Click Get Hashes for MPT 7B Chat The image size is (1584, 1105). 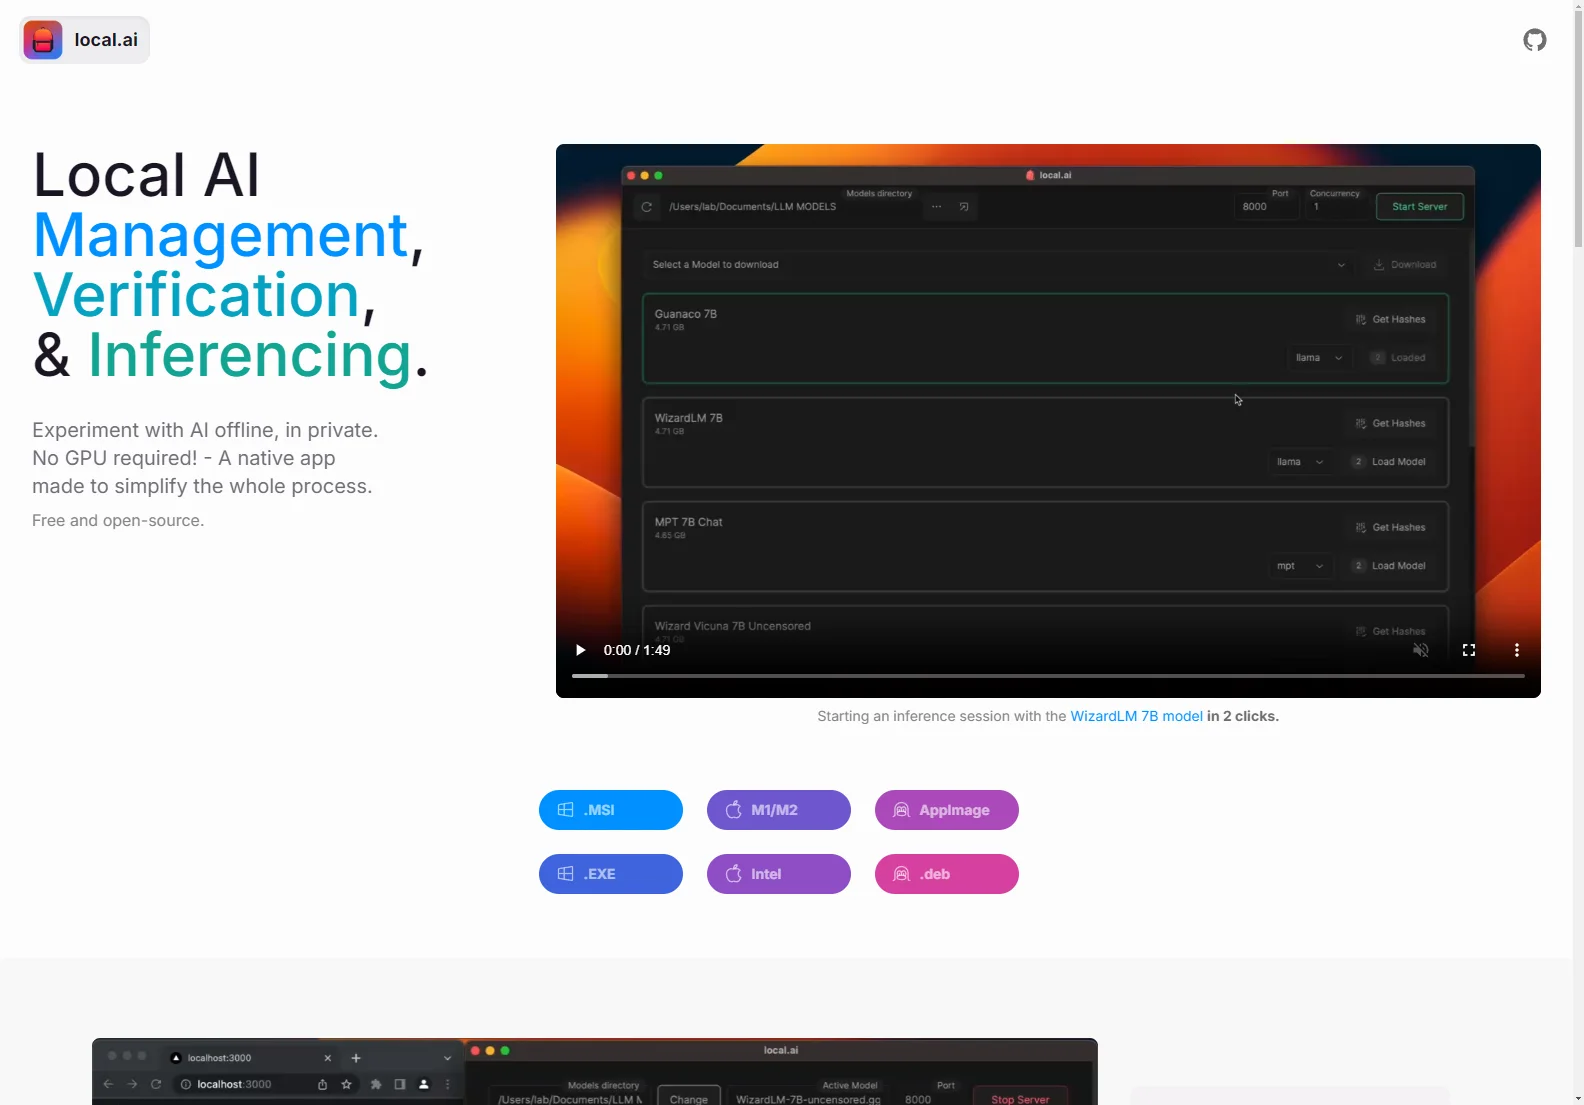pos(1391,527)
